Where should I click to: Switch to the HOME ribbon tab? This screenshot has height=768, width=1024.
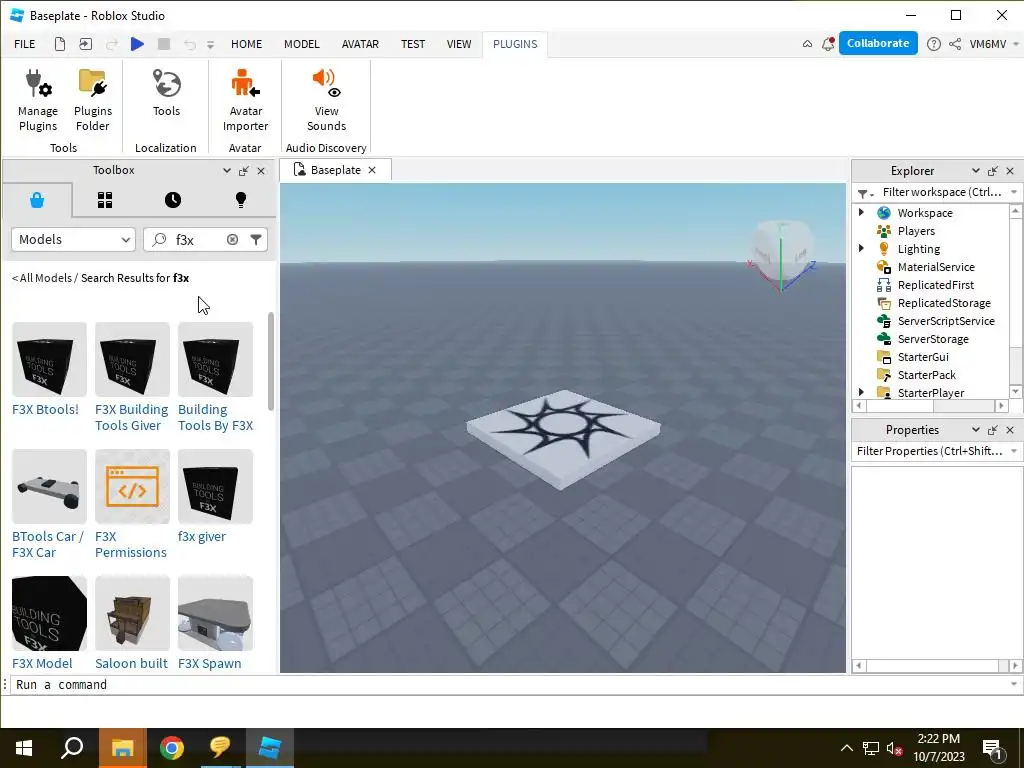coord(246,44)
